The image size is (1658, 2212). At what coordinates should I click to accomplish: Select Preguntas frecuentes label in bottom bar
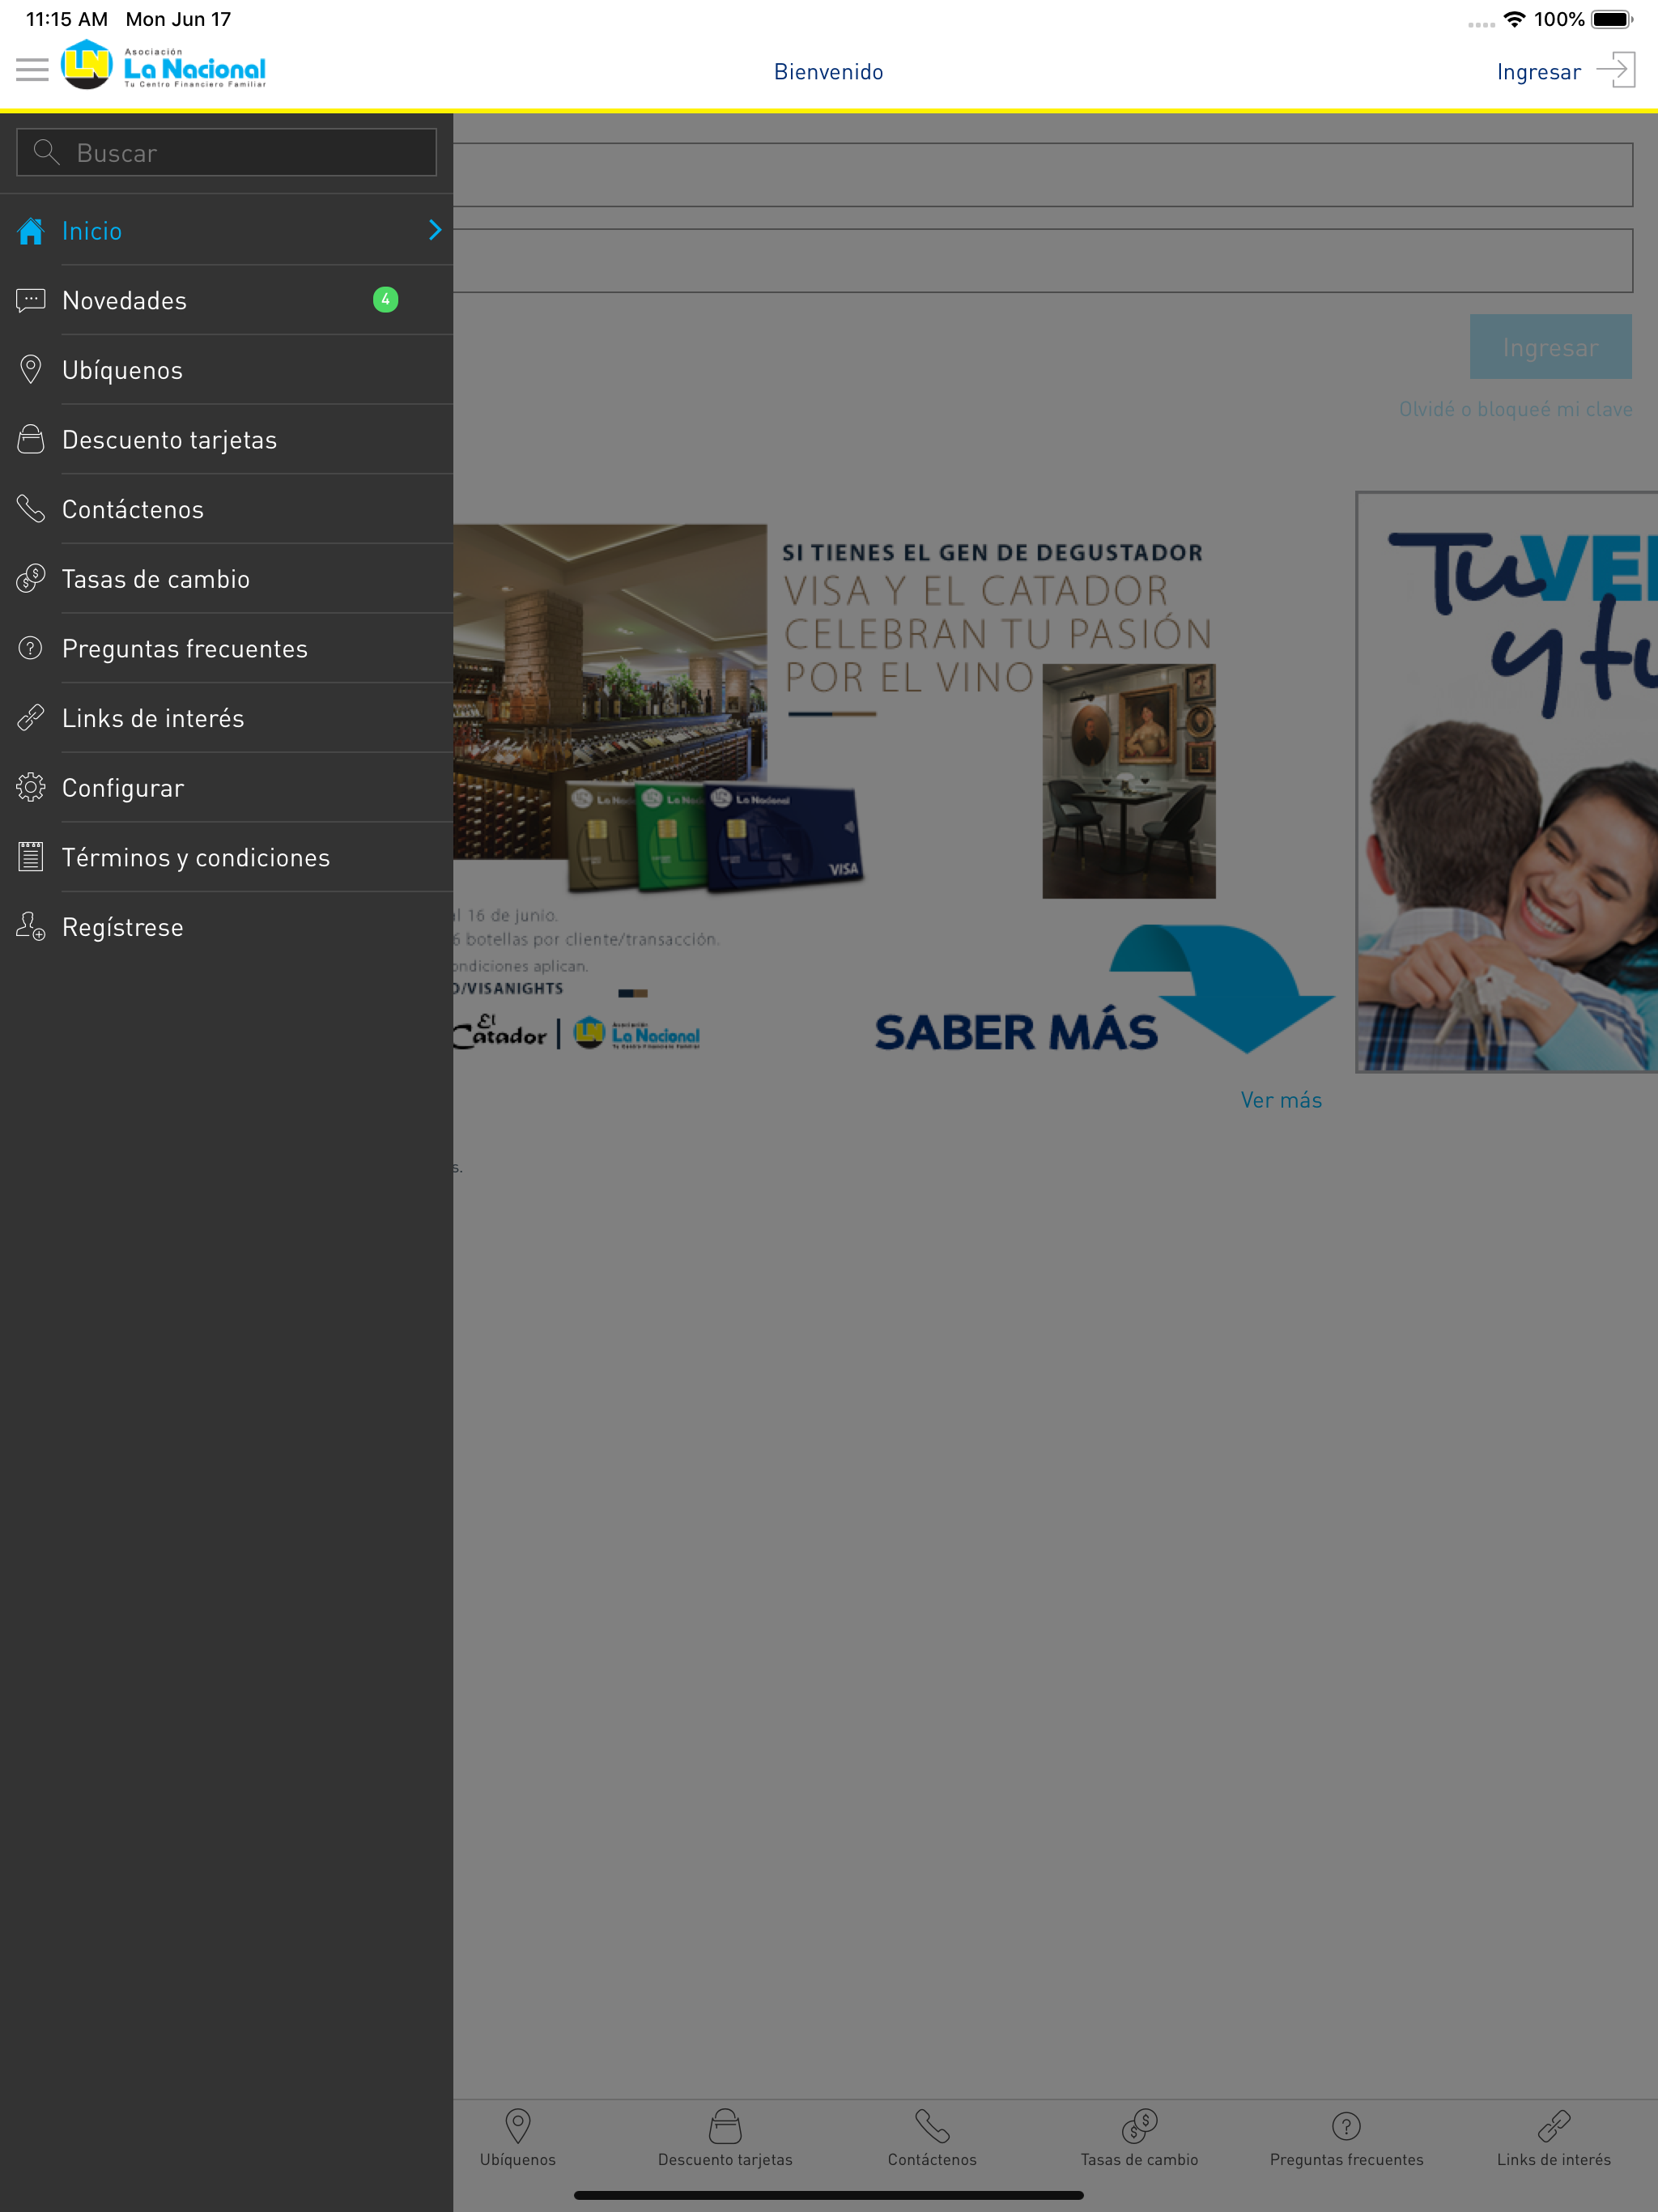pyautogui.click(x=1346, y=2159)
